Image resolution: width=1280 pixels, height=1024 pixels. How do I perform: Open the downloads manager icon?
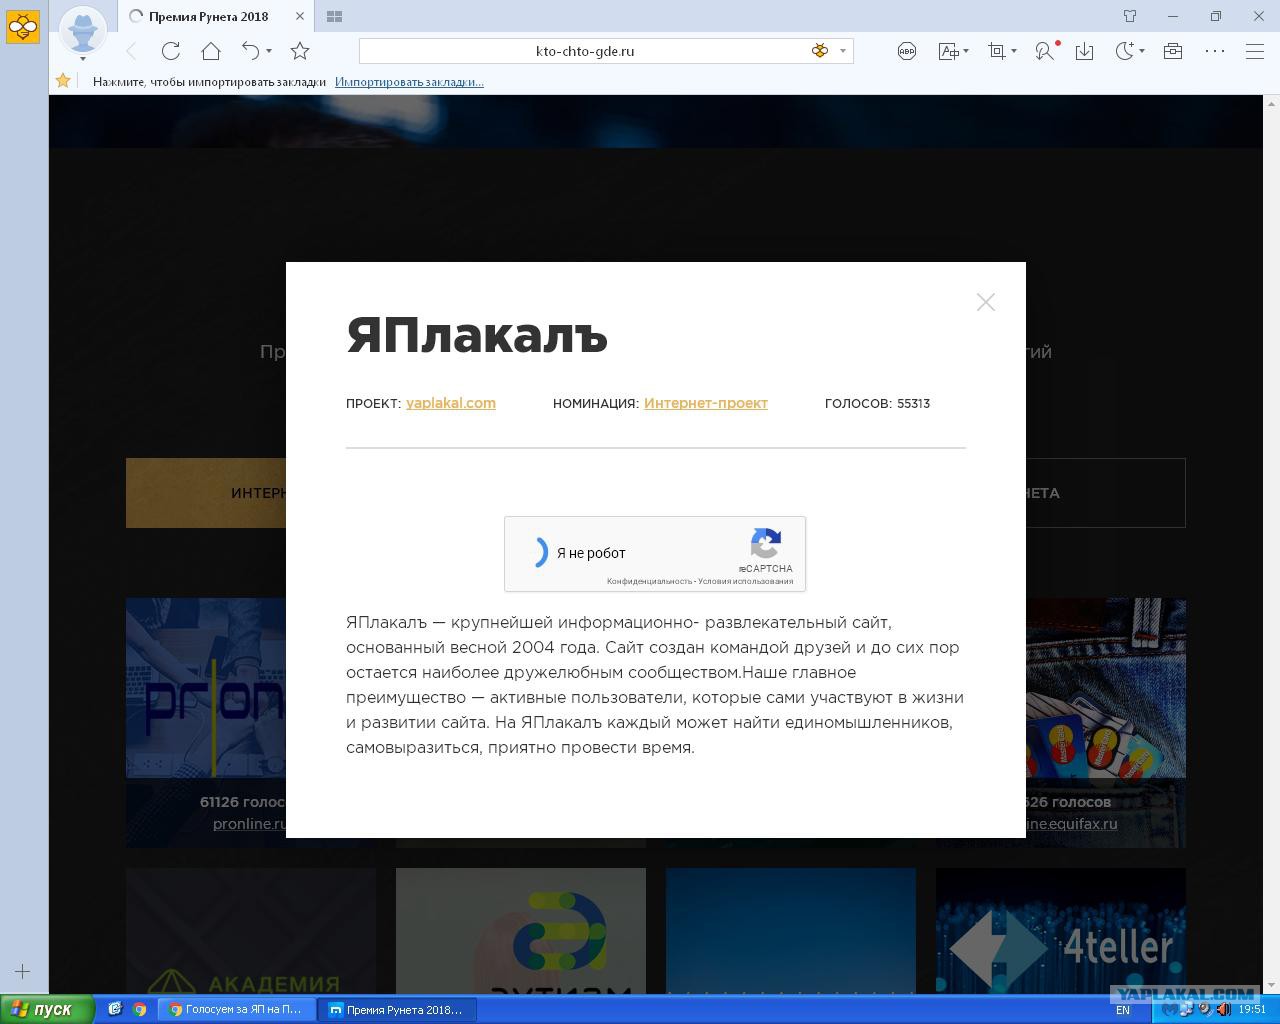tap(1084, 51)
